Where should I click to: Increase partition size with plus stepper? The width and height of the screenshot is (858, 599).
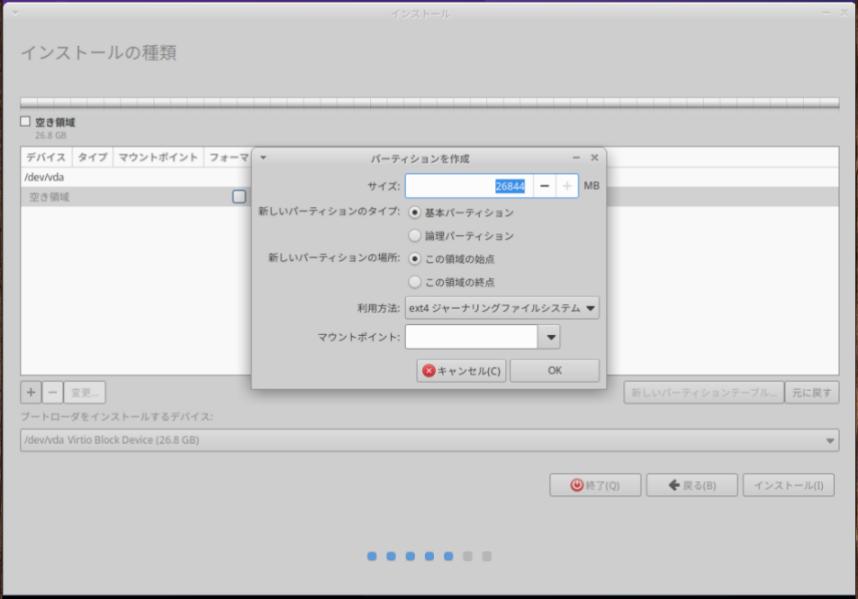pyautogui.click(x=567, y=186)
